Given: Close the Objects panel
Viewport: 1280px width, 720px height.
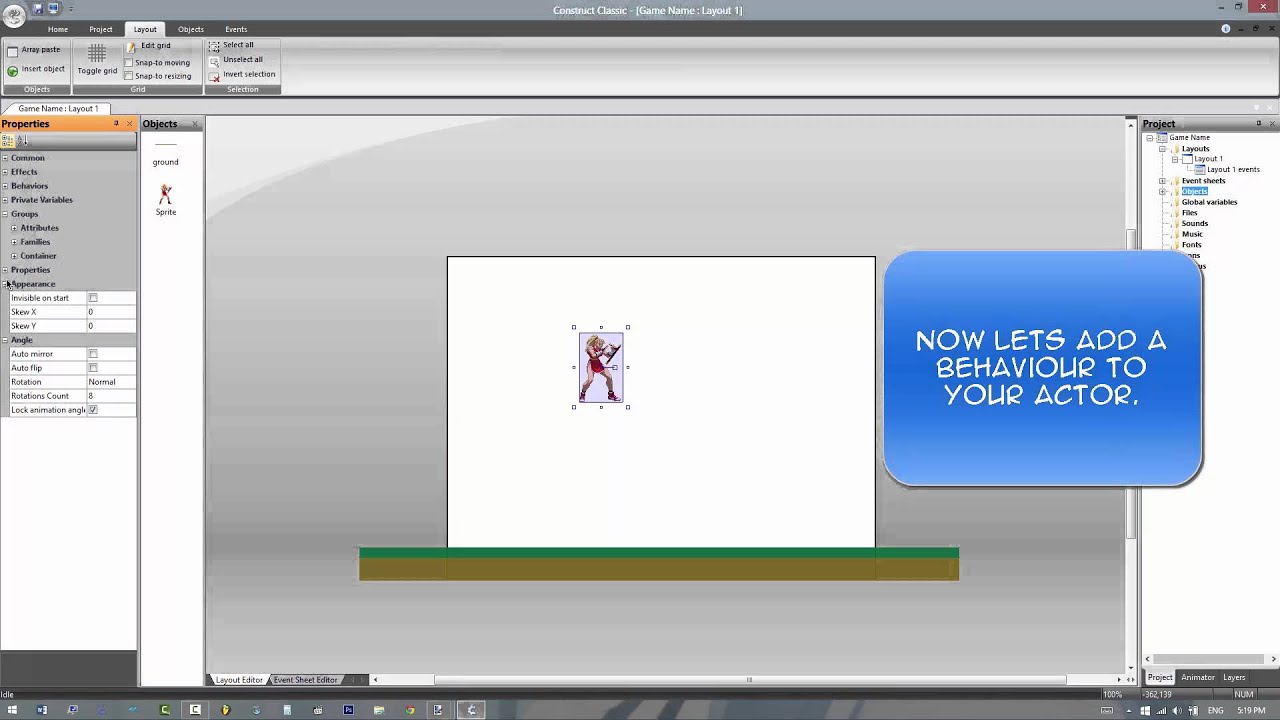Looking at the screenshot, I should pos(195,124).
